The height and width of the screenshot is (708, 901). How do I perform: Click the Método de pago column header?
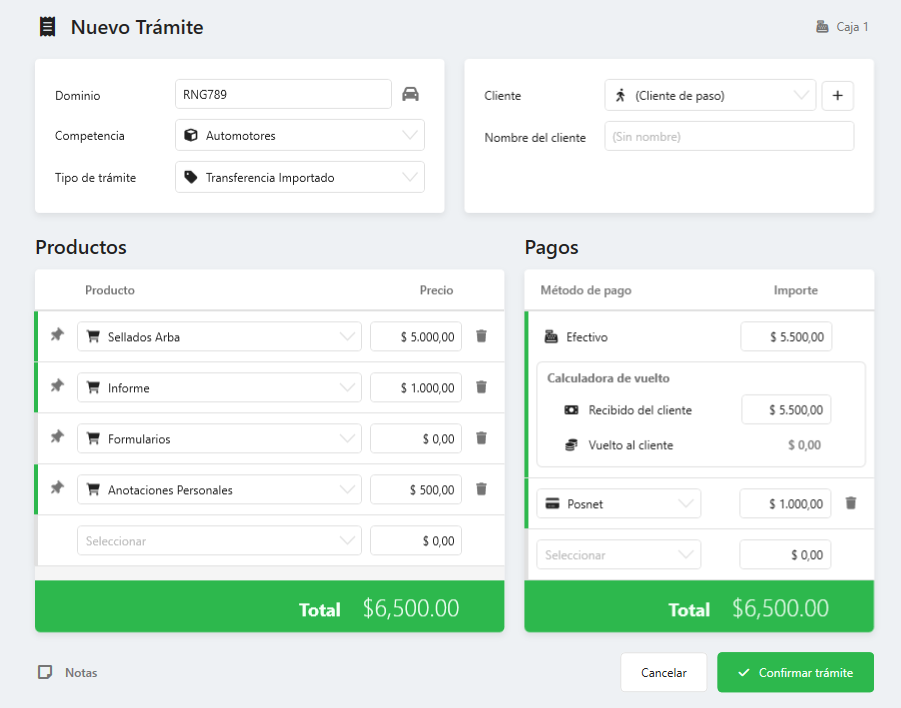[x=586, y=290]
